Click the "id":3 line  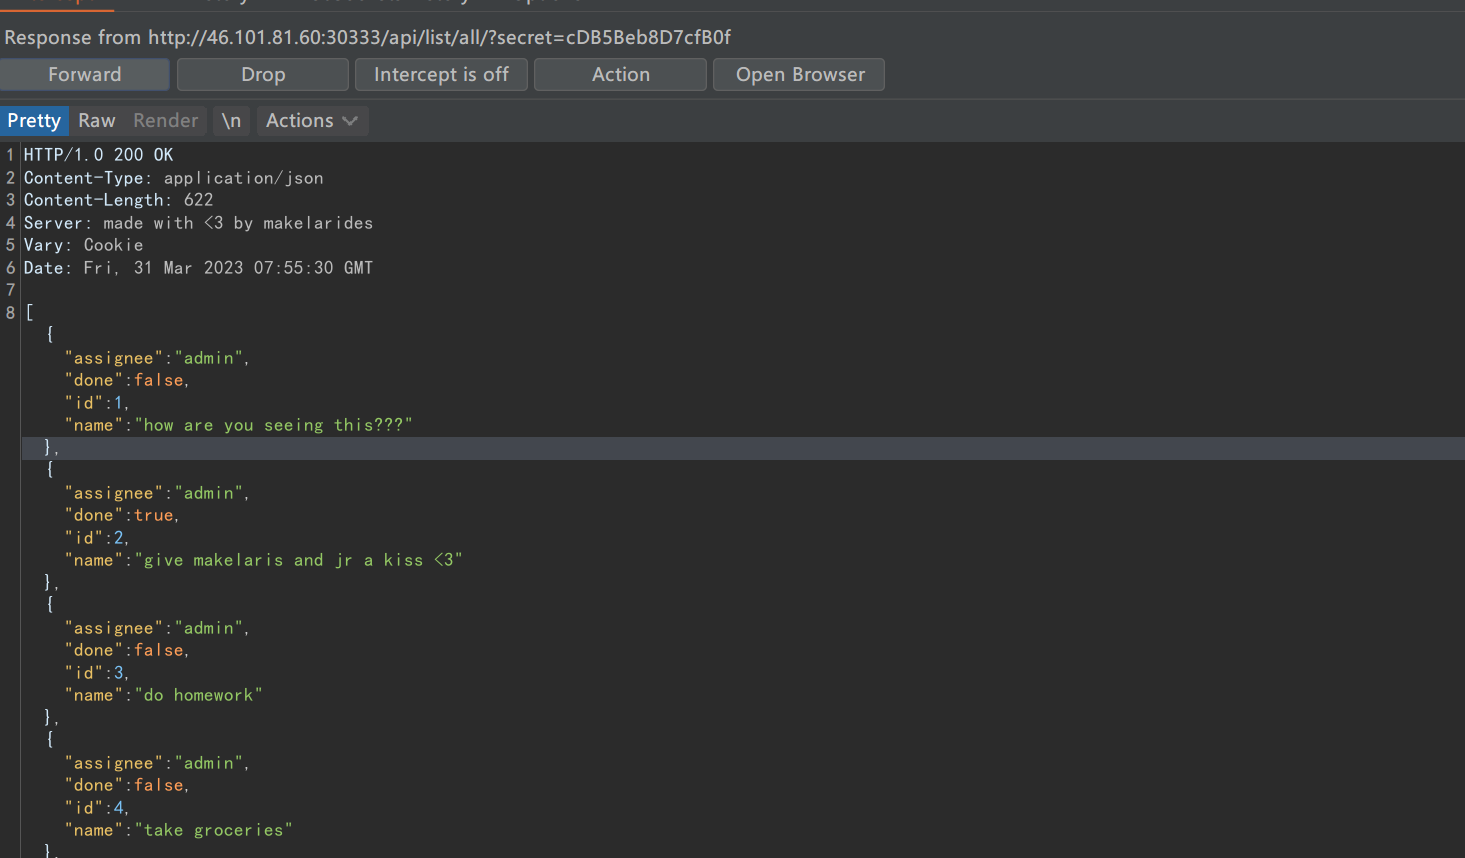coord(97,673)
